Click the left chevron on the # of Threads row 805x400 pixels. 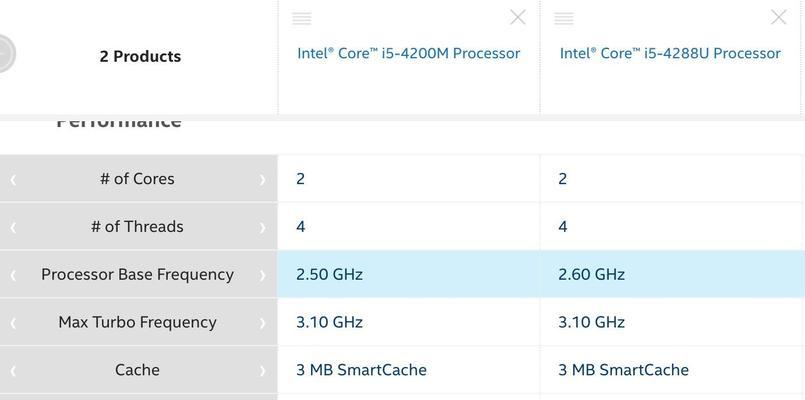point(13,227)
